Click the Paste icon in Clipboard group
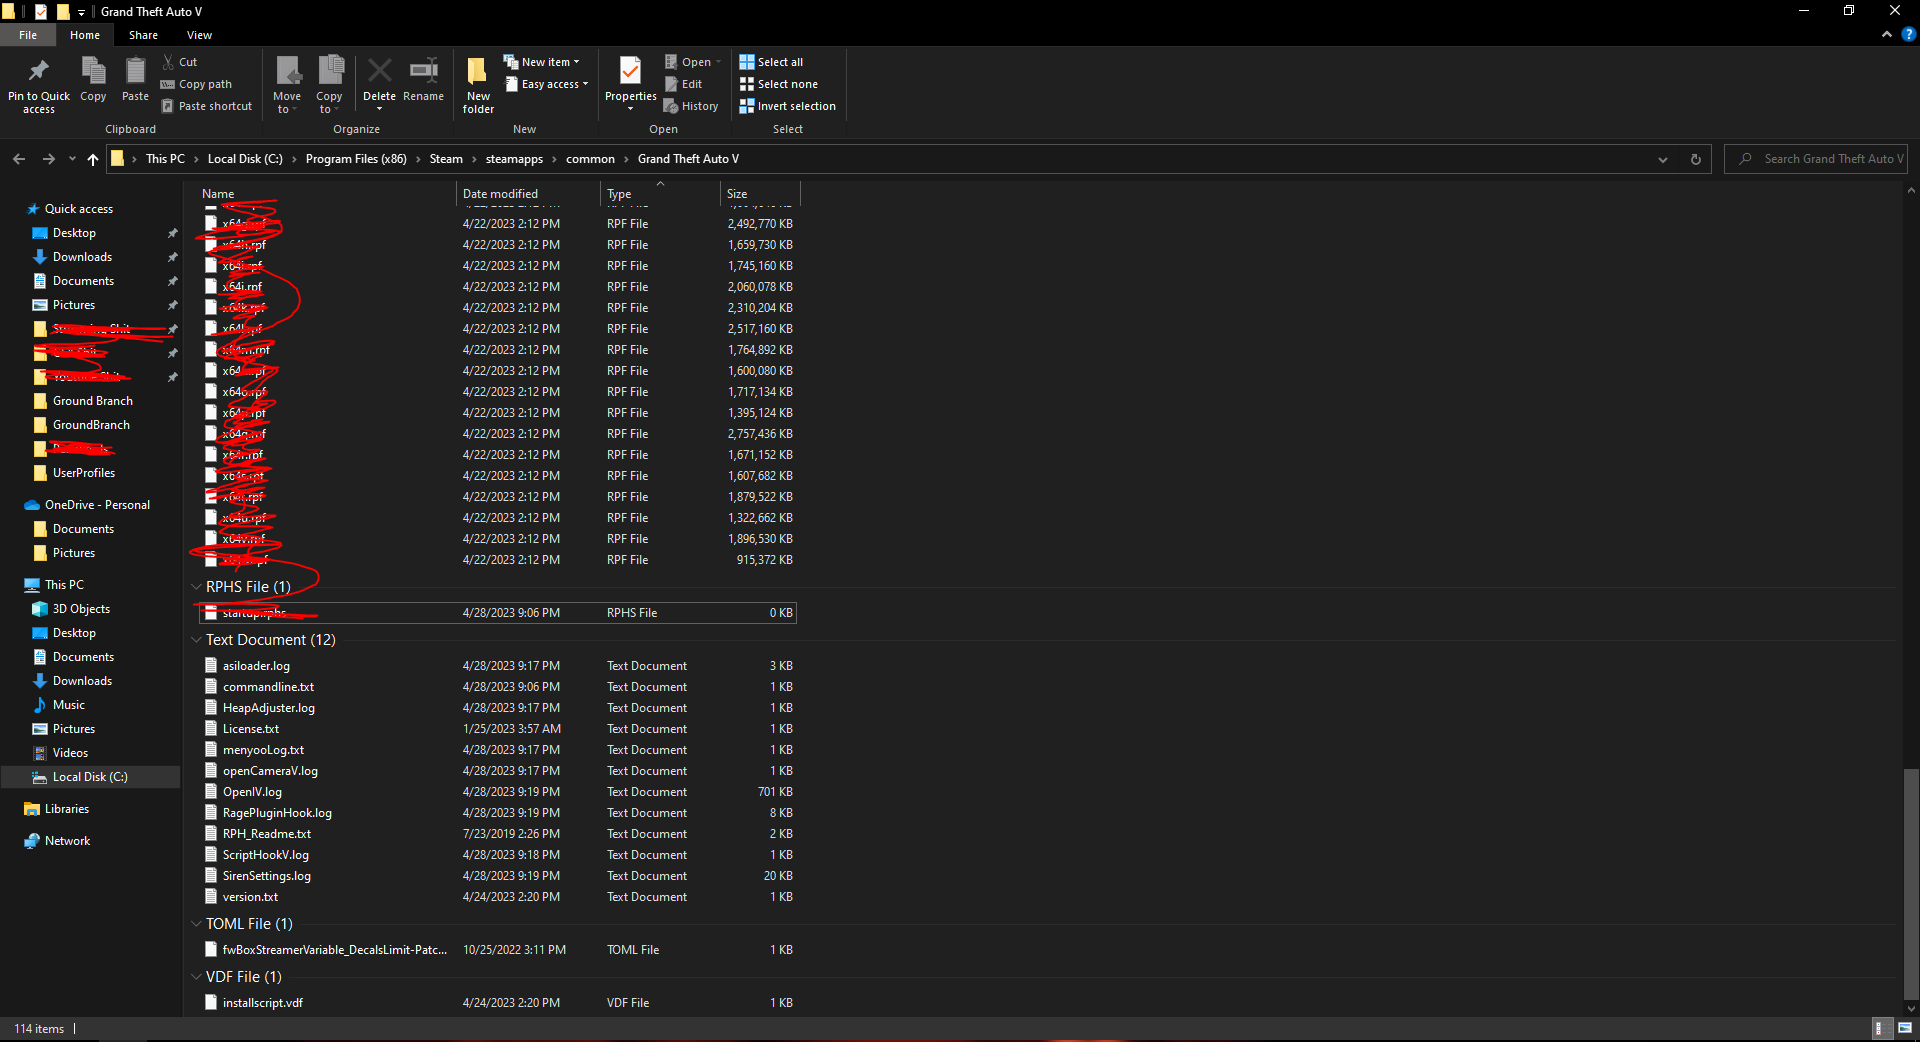The width and height of the screenshot is (1920, 1042). (x=135, y=74)
